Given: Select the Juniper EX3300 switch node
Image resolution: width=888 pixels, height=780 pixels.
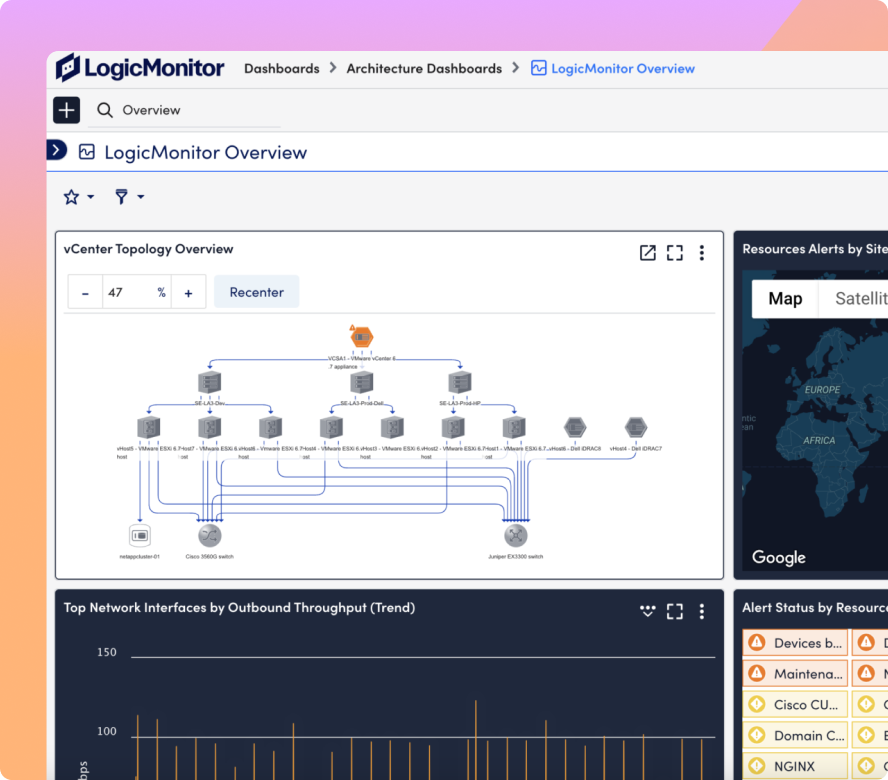Looking at the screenshot, I should coord(515,535).
